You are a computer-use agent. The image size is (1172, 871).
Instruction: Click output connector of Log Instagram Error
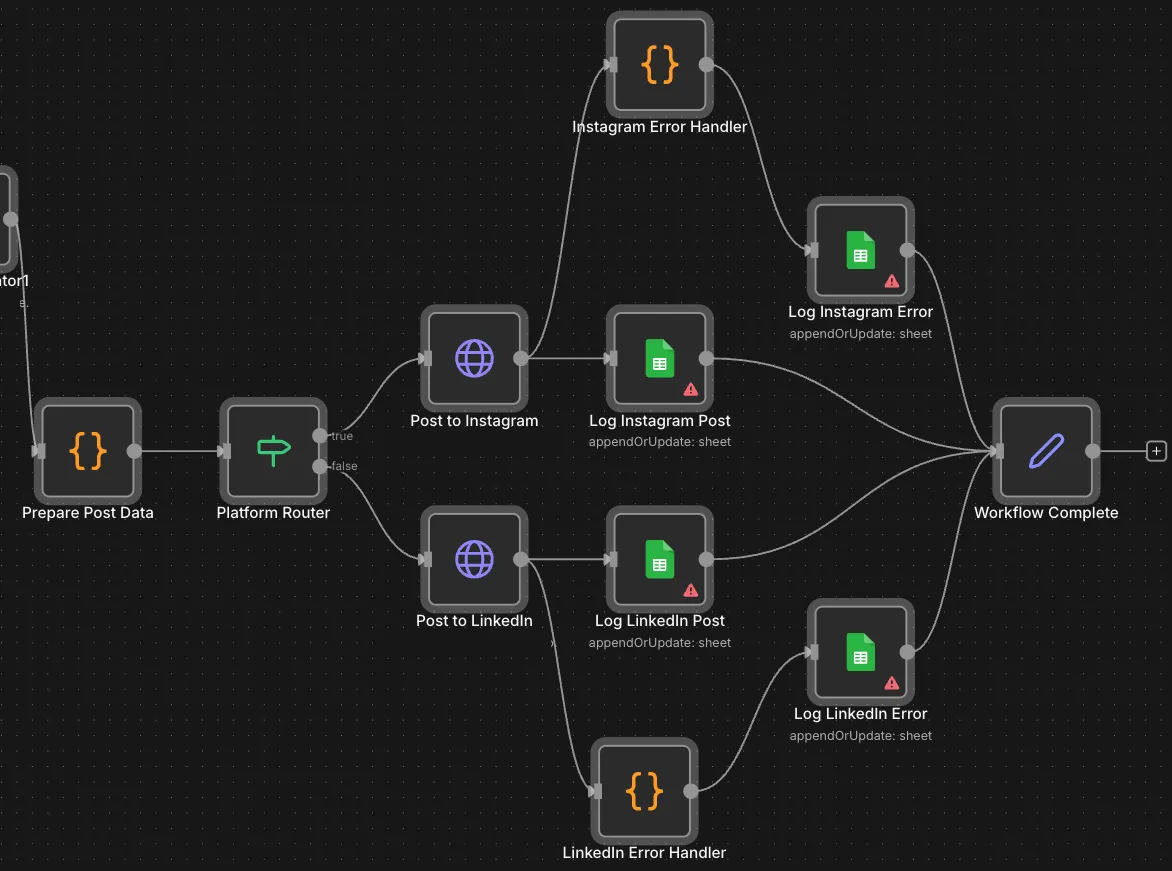point(907,250)
